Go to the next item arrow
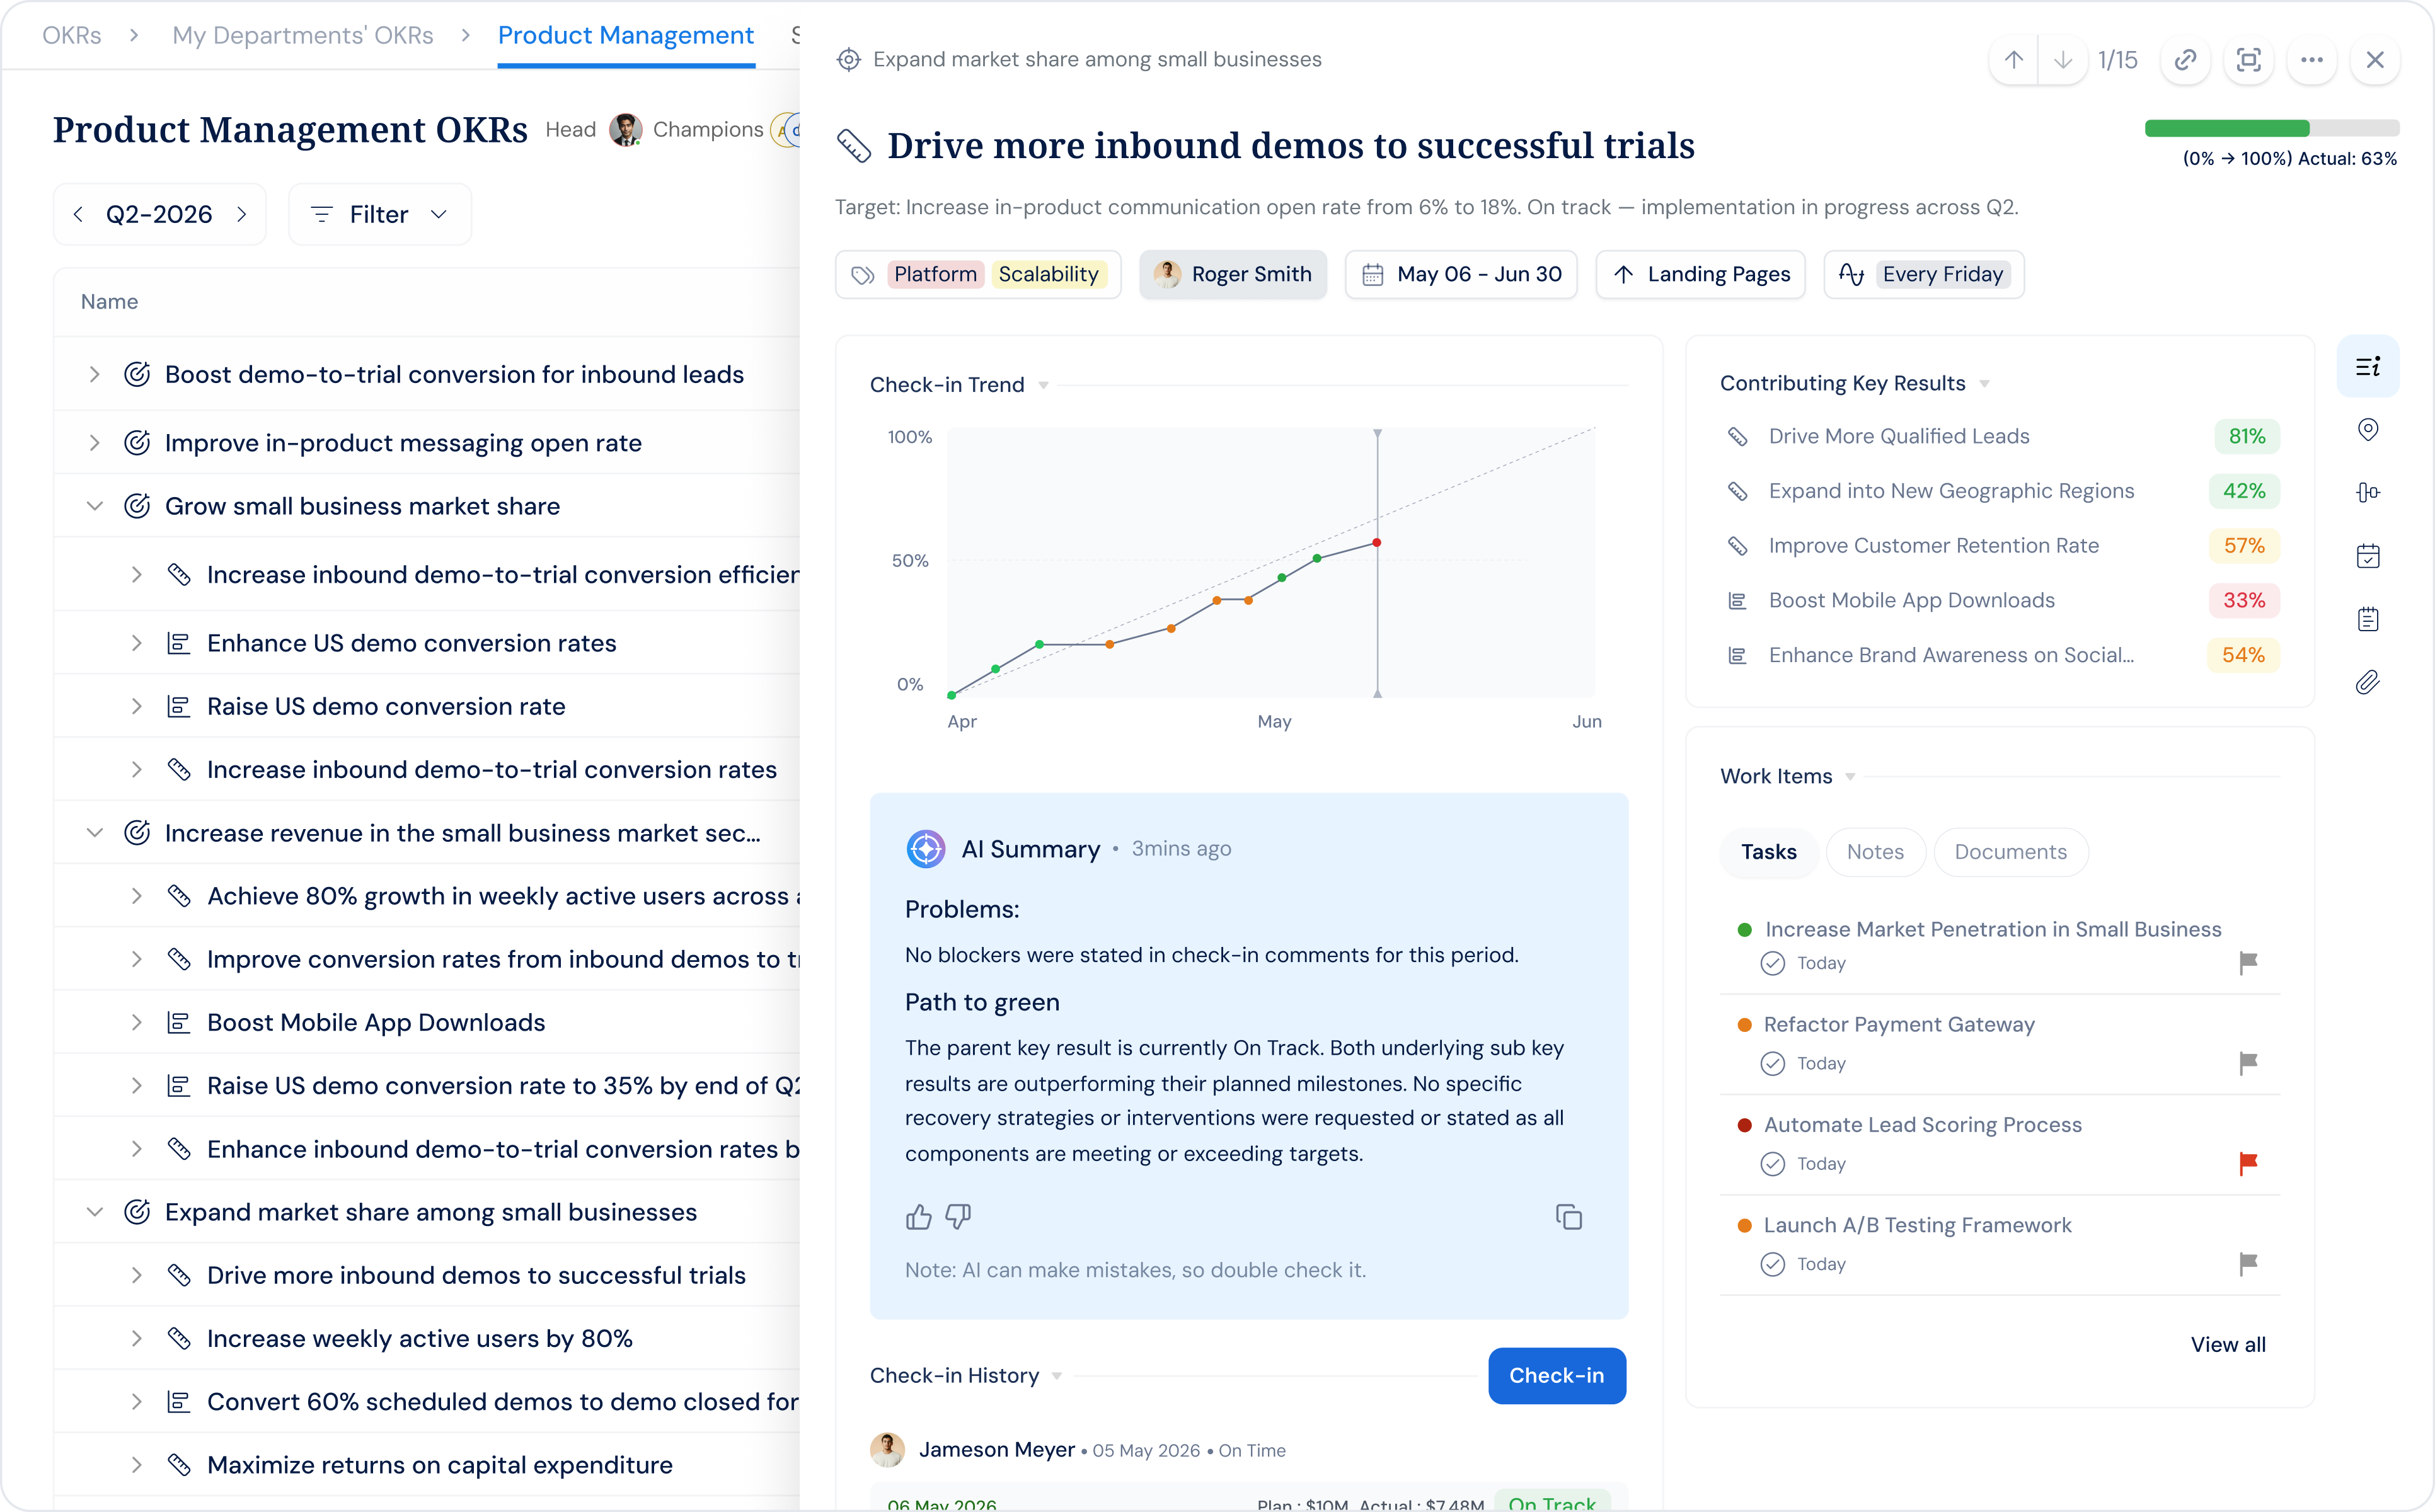Screen dimensions: 2435x1512 pyautogui.click(x=2062, y=60)
